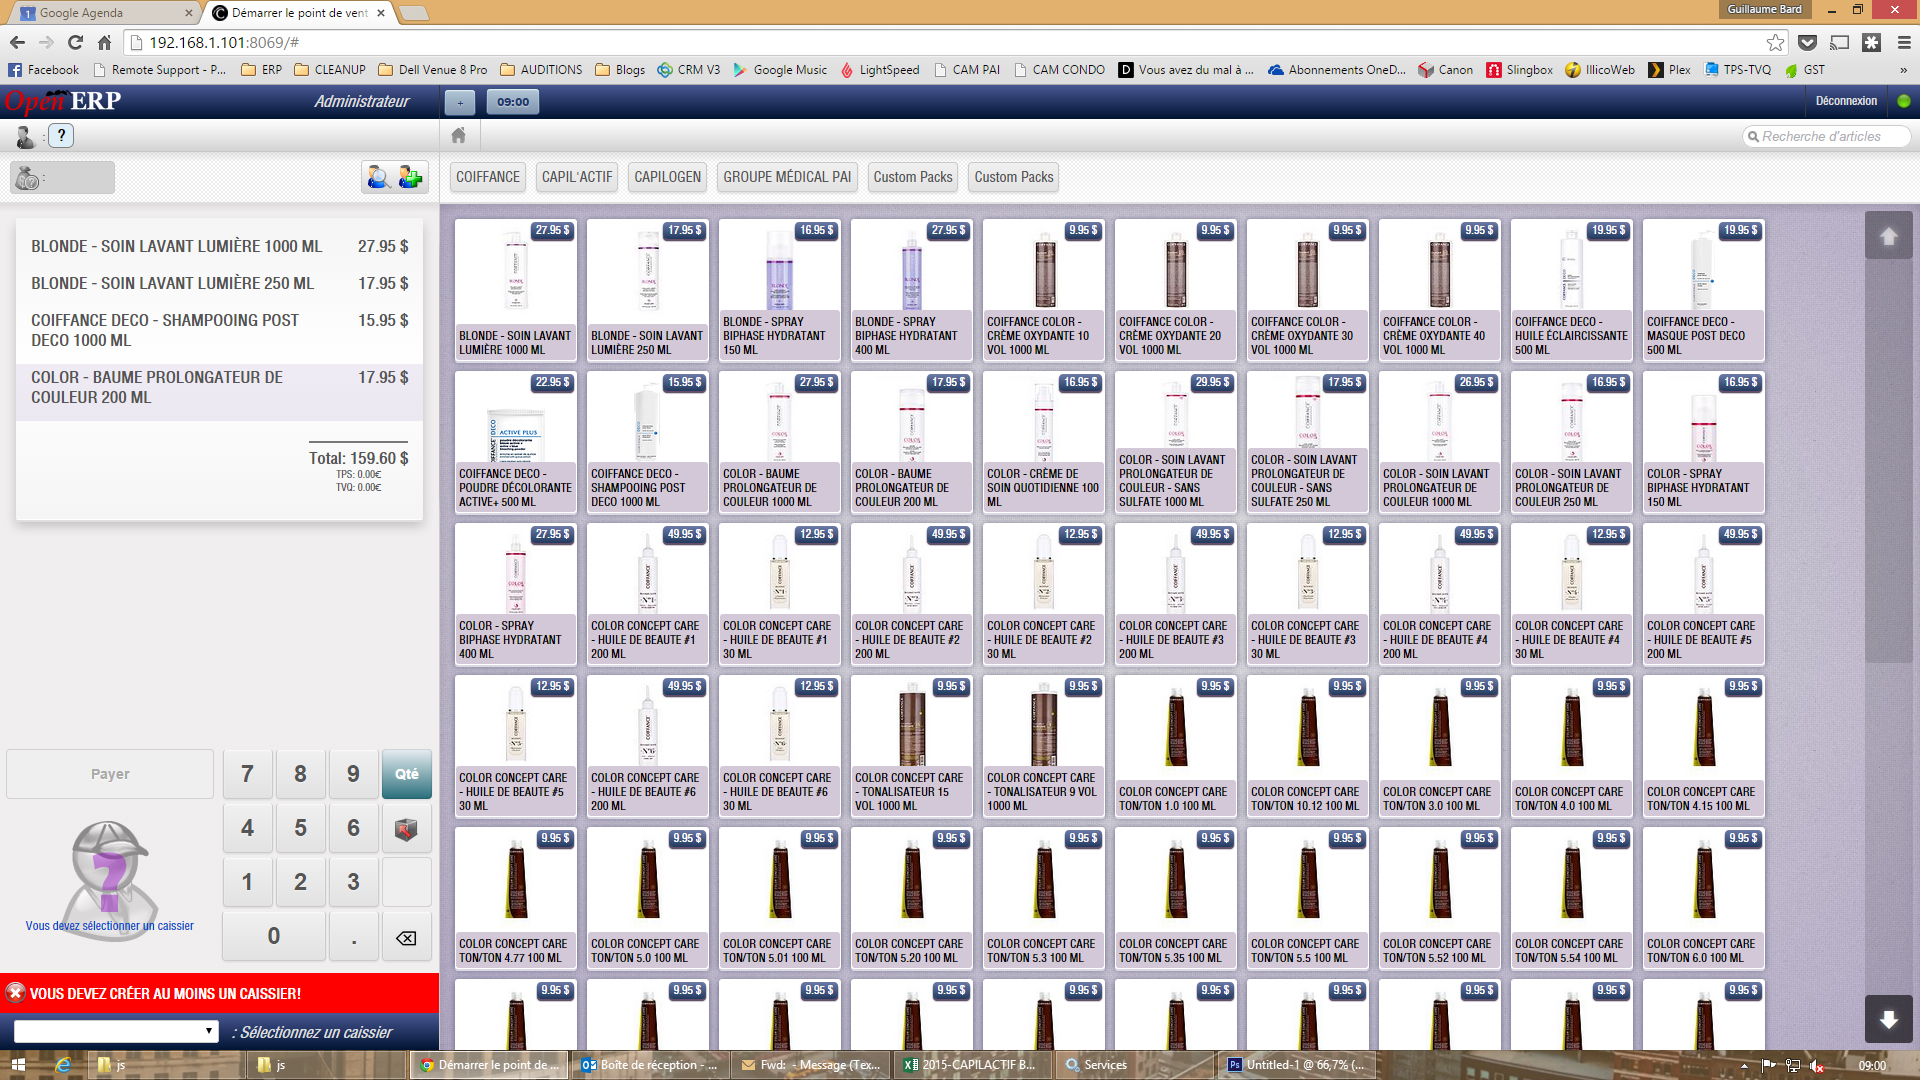Add COIFFANCE DECO POUDRE DÉCOLORANTE ACTIVE+ product
Viewport: 1920px width, 1080px height.
pos(515,442)
